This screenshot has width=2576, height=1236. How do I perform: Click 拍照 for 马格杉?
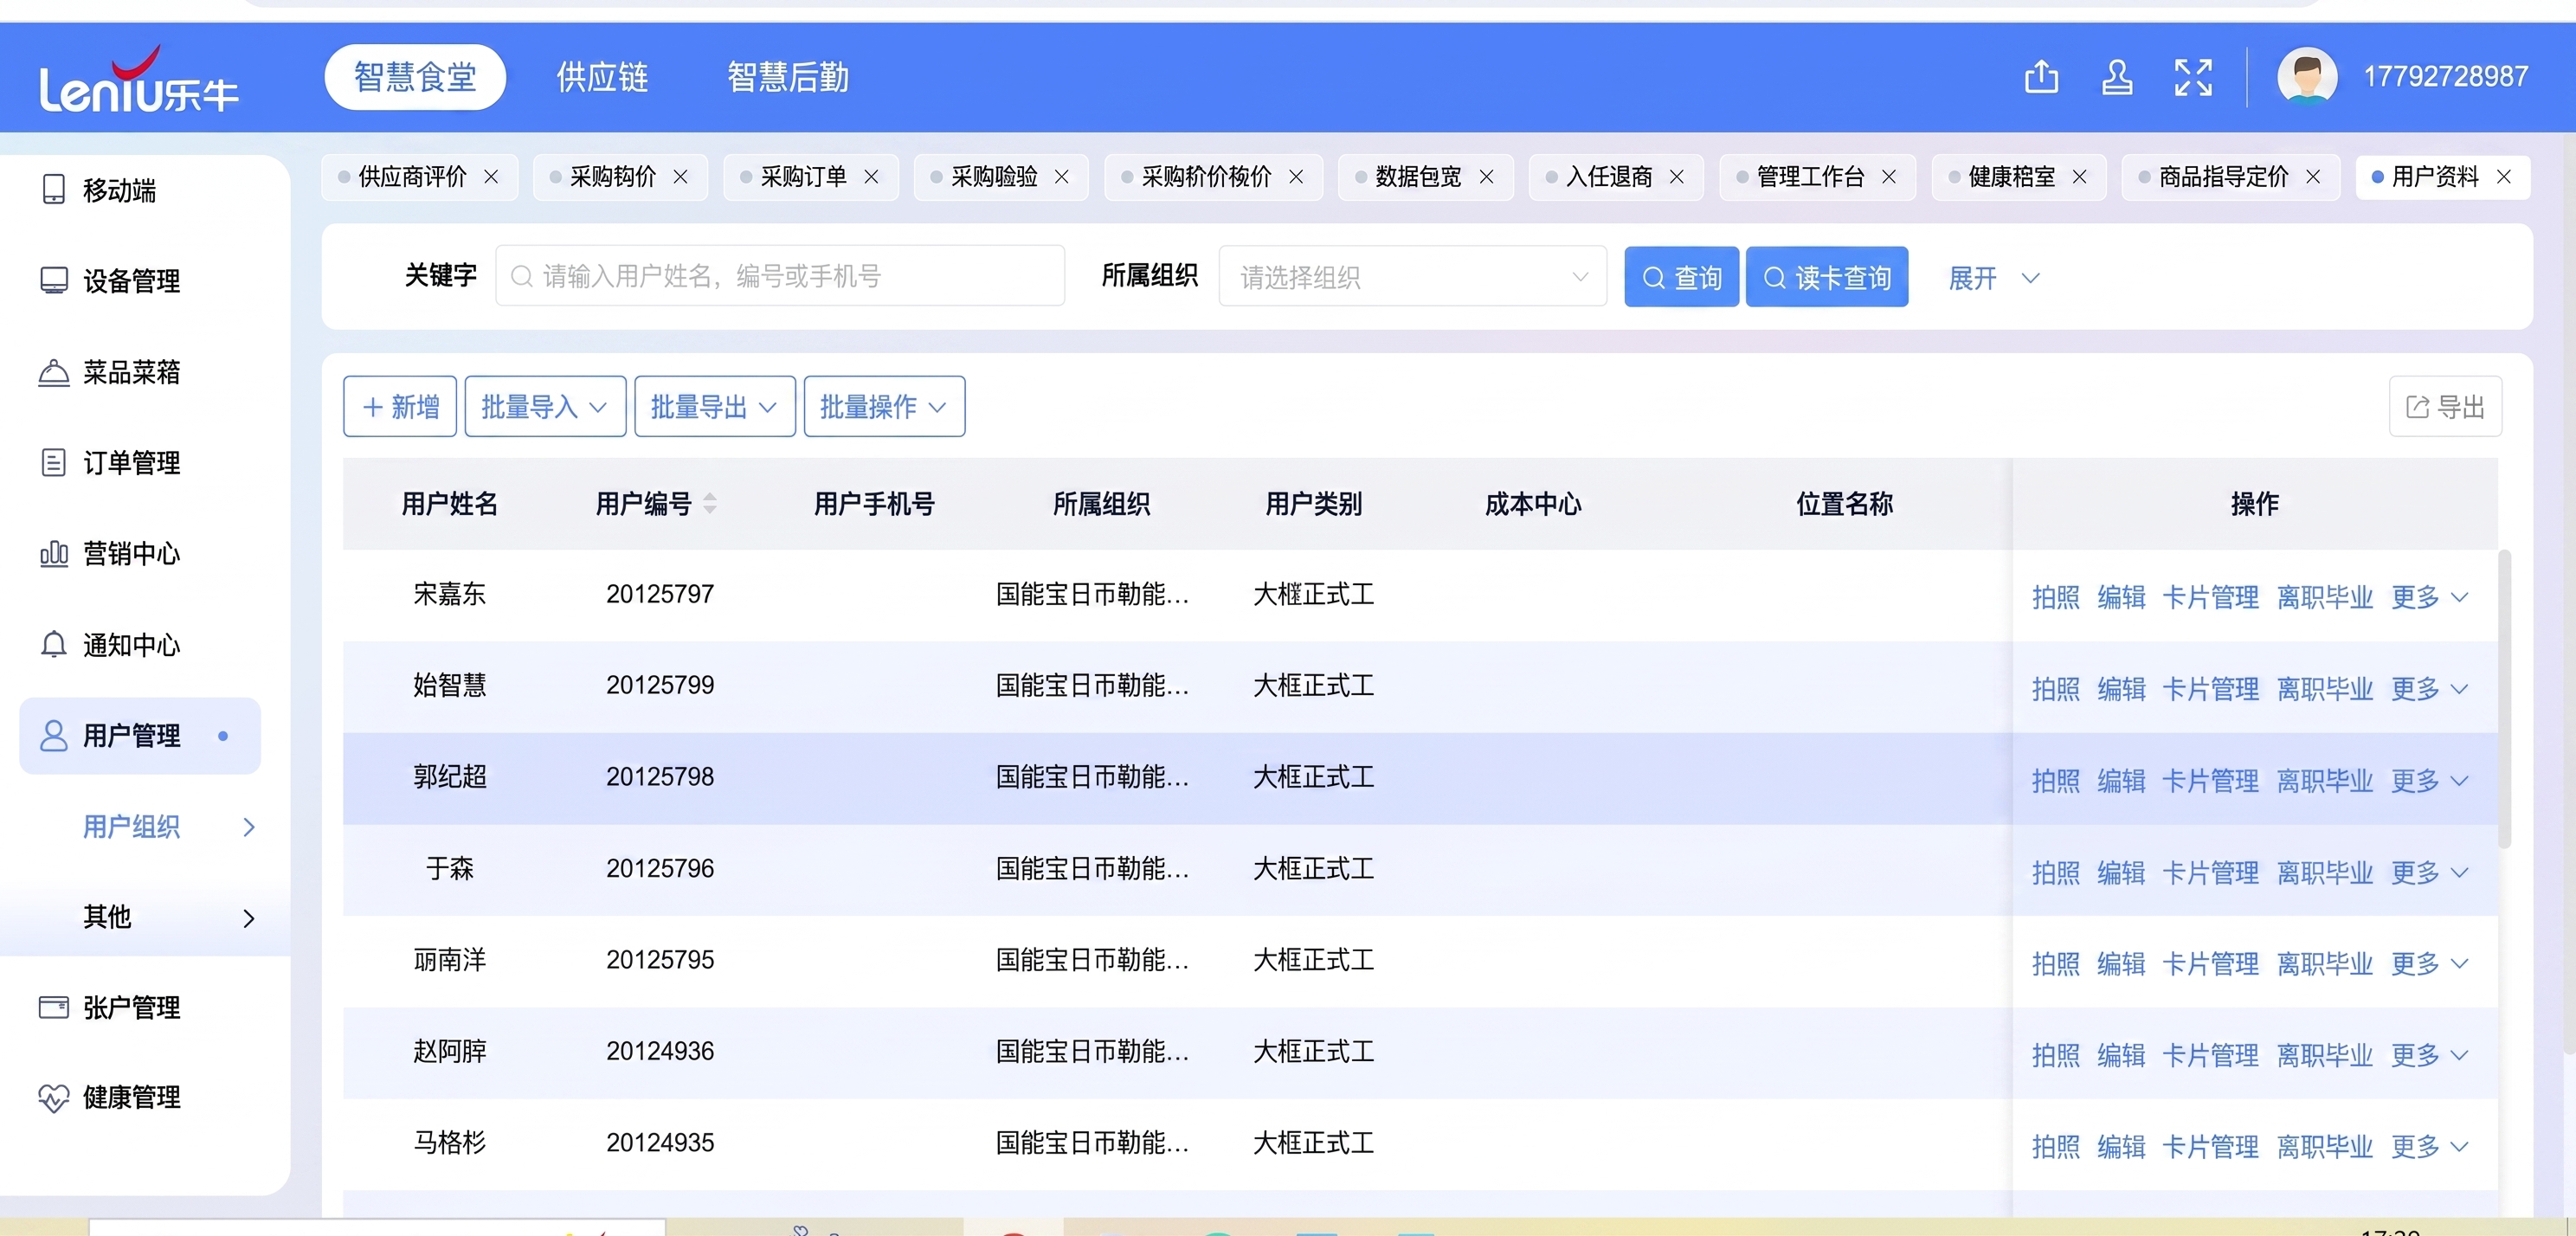coord(2055,1146)
